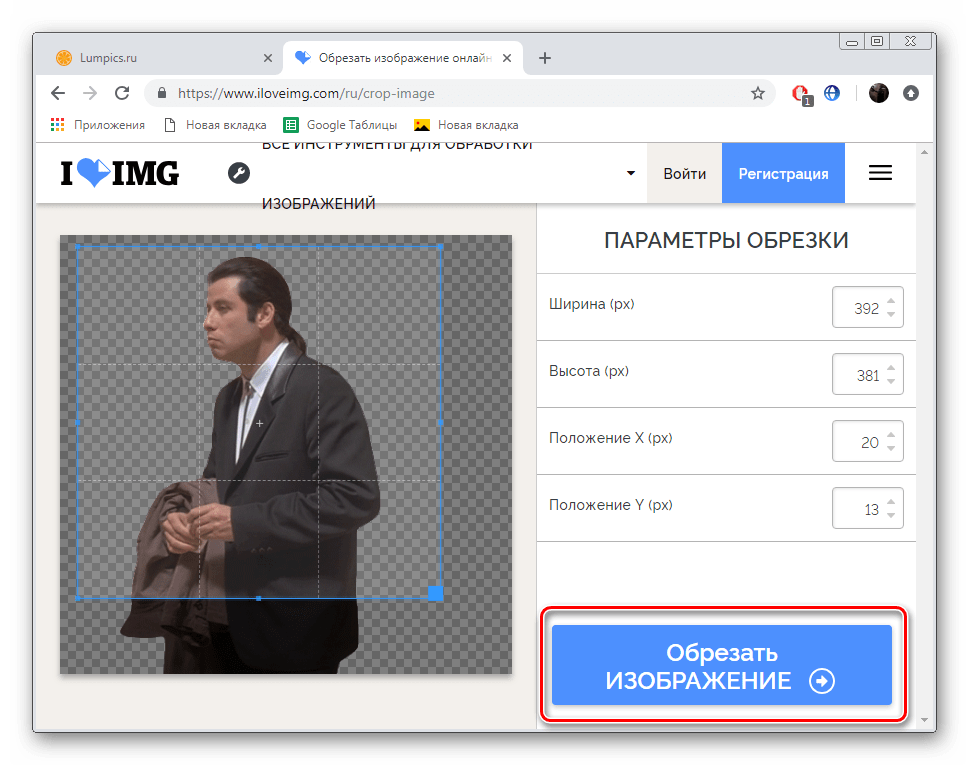Click the Регистрация button
Viewport: 969px width, 765px height.
click(783, 173)
